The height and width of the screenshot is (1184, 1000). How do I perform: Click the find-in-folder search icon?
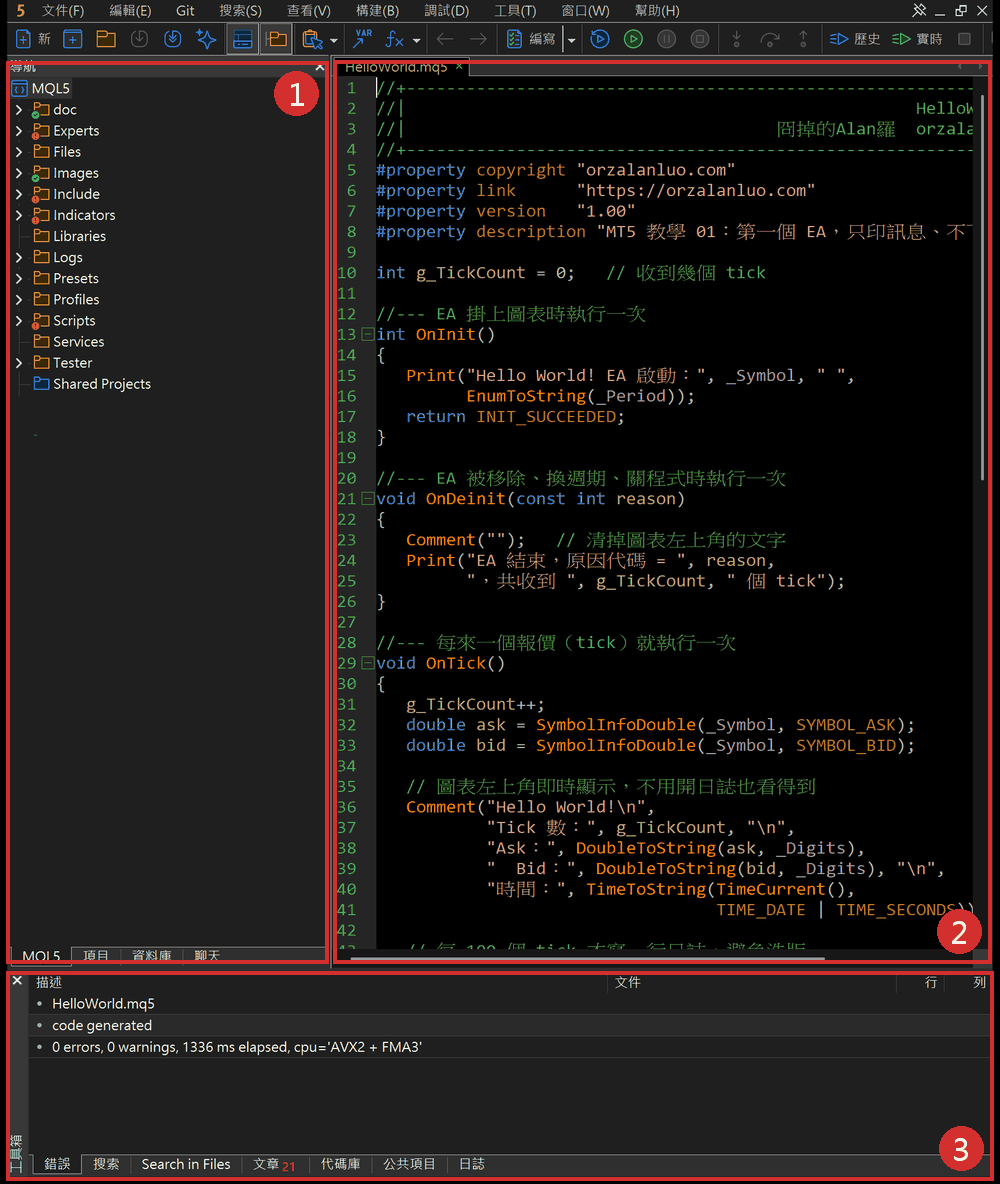pos(312,39)
